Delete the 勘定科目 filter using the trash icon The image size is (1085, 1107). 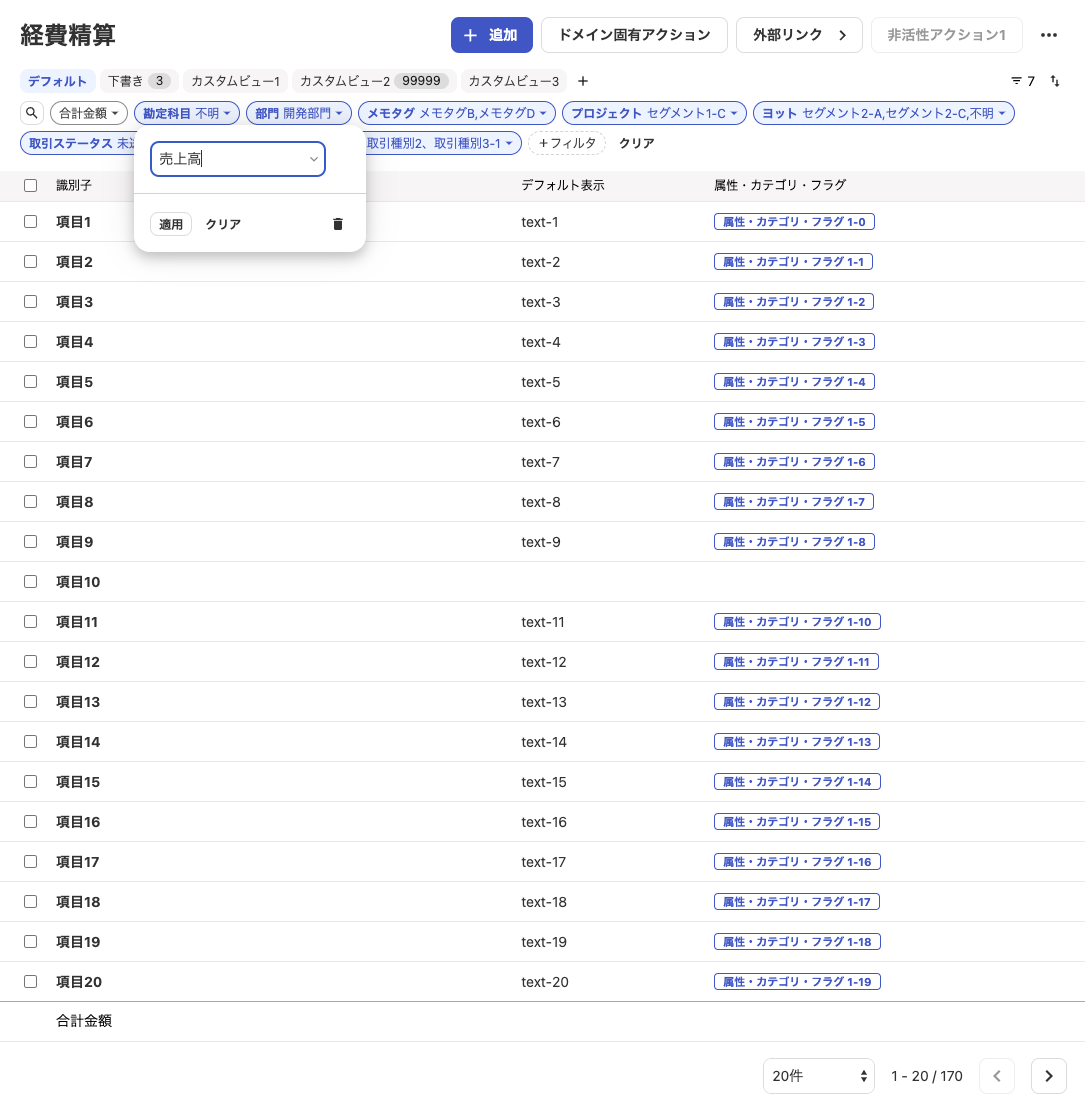click(x=337, y=224)
